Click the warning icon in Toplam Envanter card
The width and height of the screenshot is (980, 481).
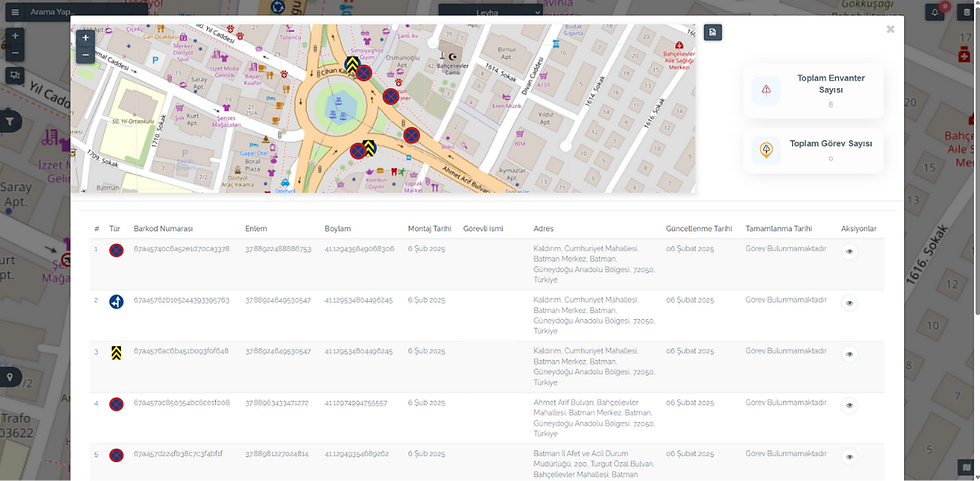tap(766, 89)
